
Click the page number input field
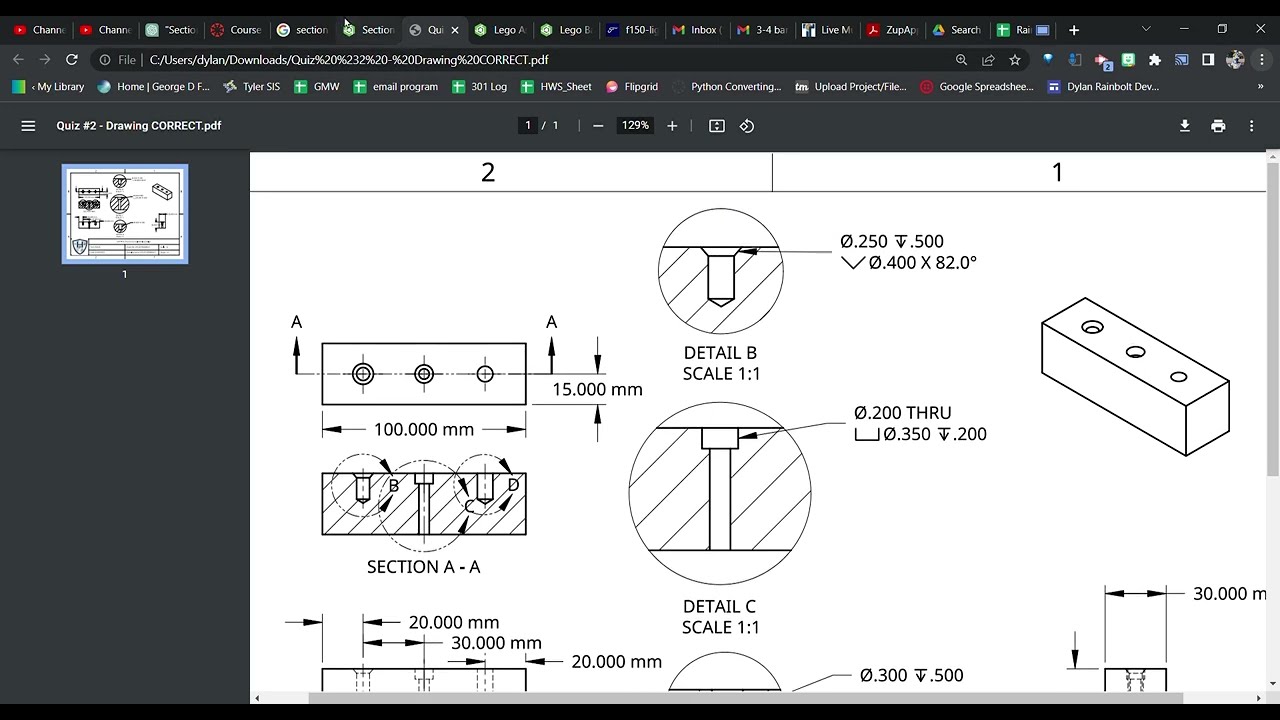528,126
